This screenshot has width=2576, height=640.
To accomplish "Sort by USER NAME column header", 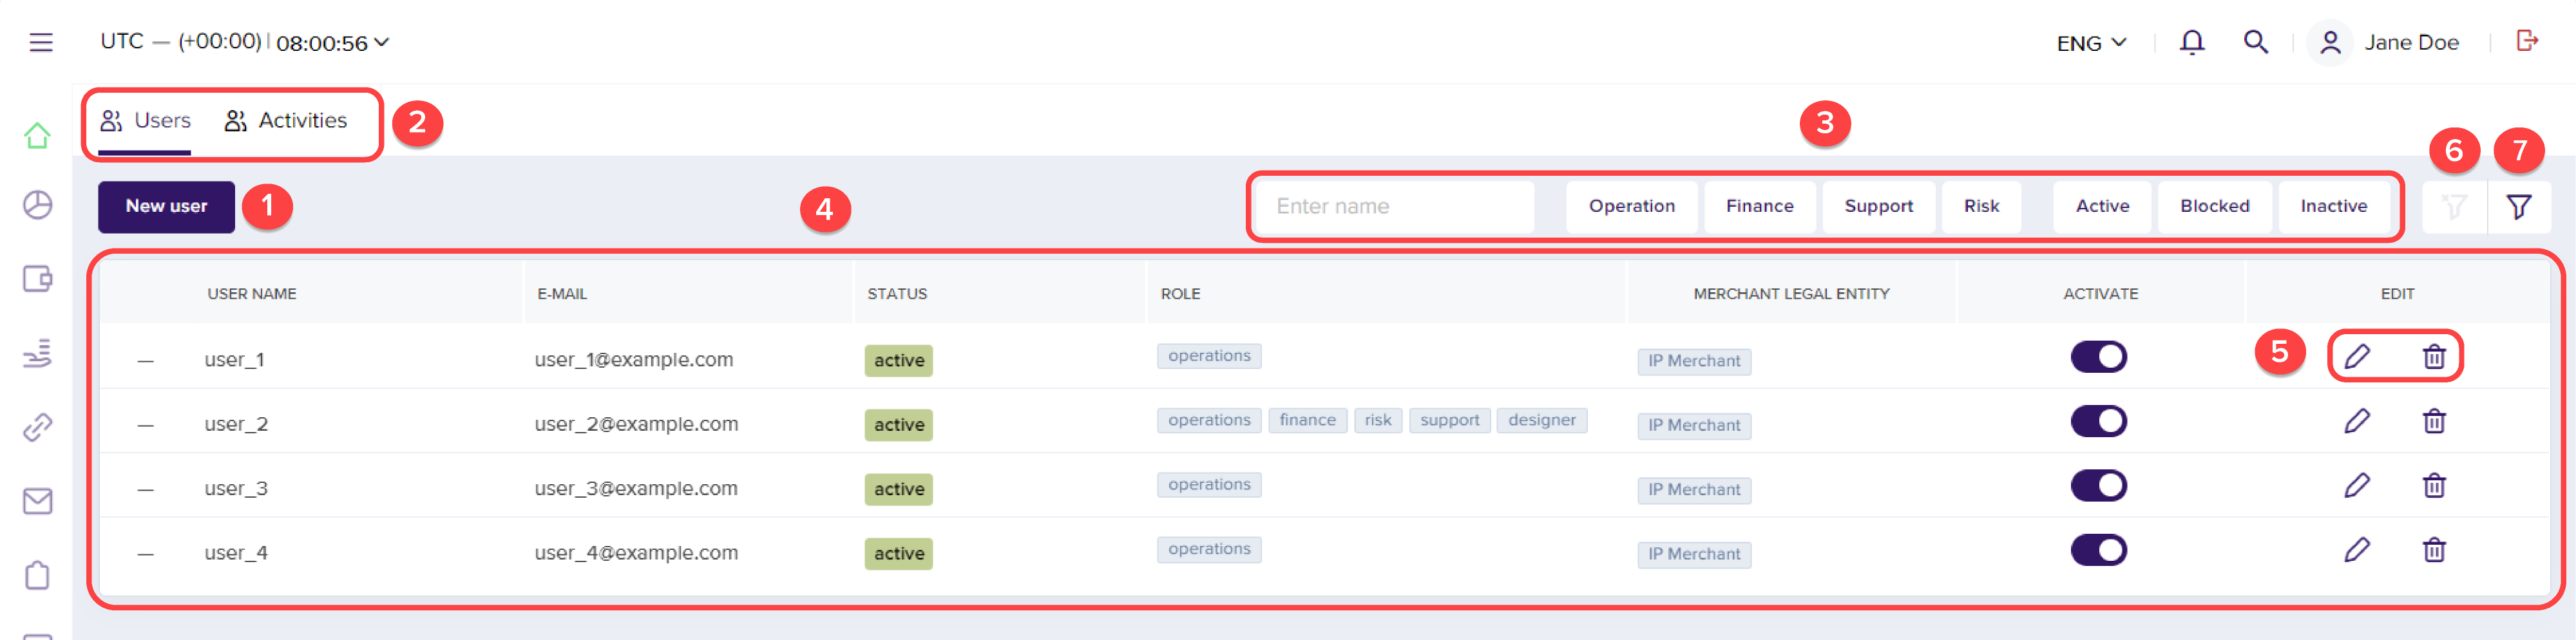I will pyautogui.click(x=251, y=294).
